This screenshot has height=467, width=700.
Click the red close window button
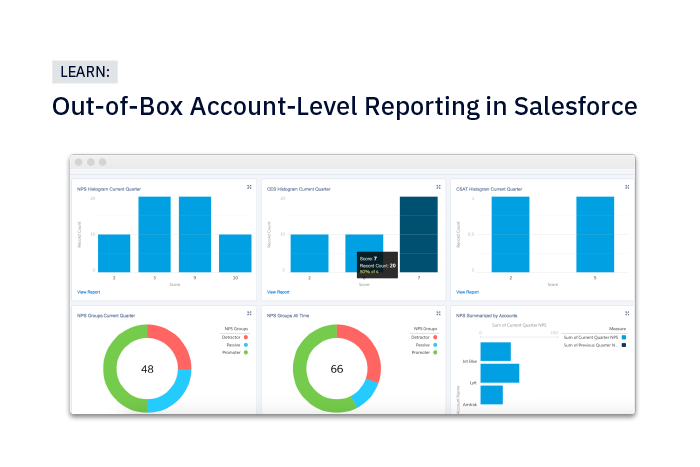[x=77, y=162]
